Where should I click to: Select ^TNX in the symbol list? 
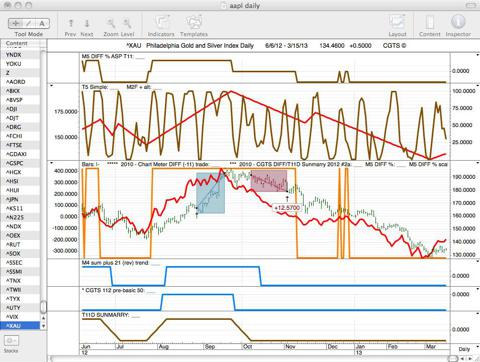coord(20,281)
